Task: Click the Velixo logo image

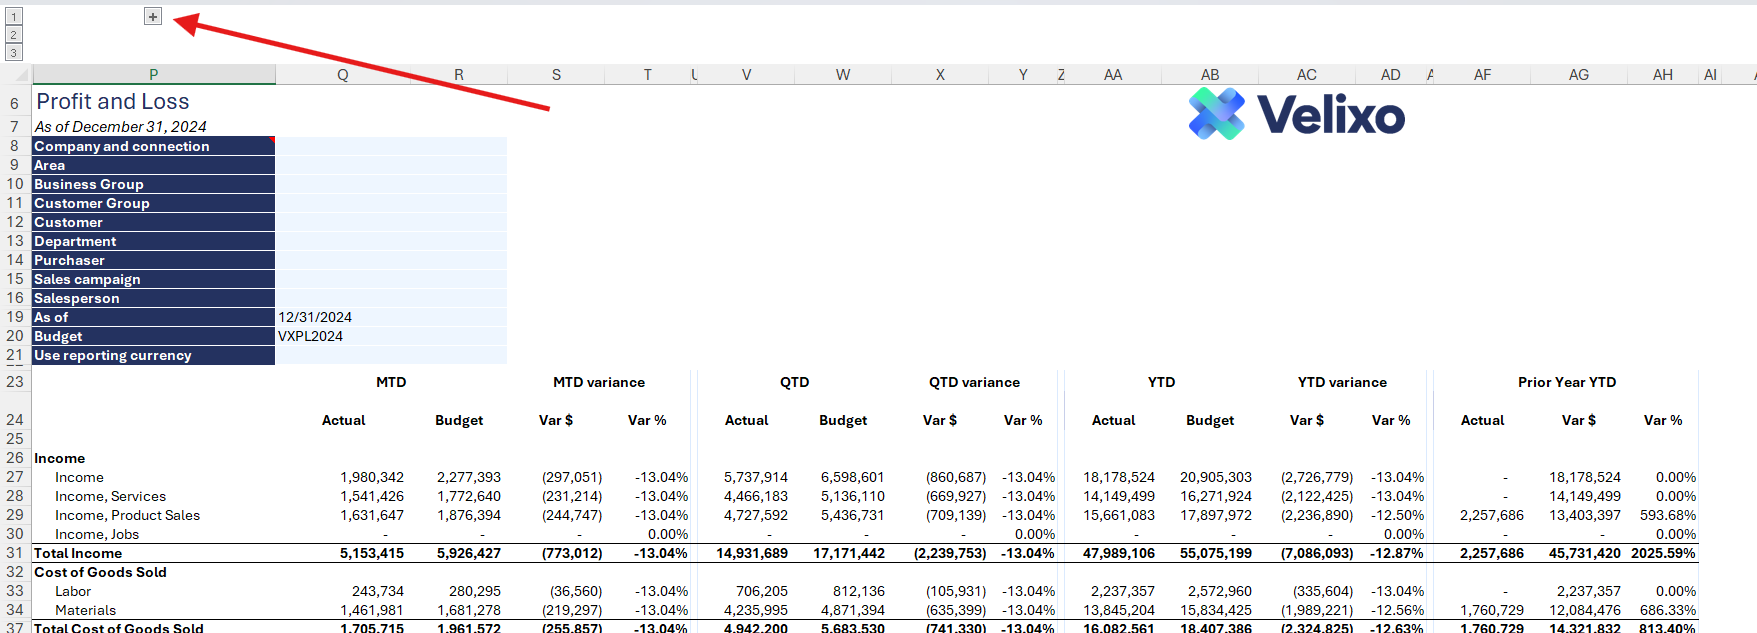Action: 1296,114
